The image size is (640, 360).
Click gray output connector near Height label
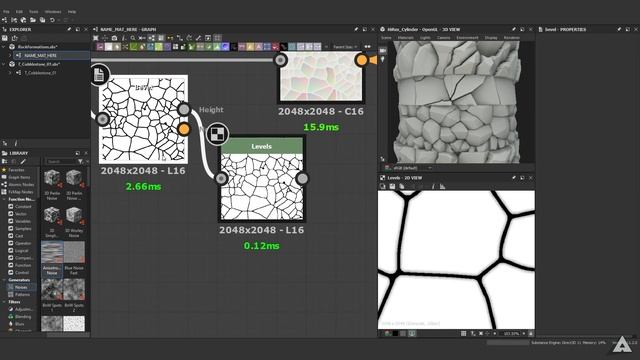[x=184, y=109]
